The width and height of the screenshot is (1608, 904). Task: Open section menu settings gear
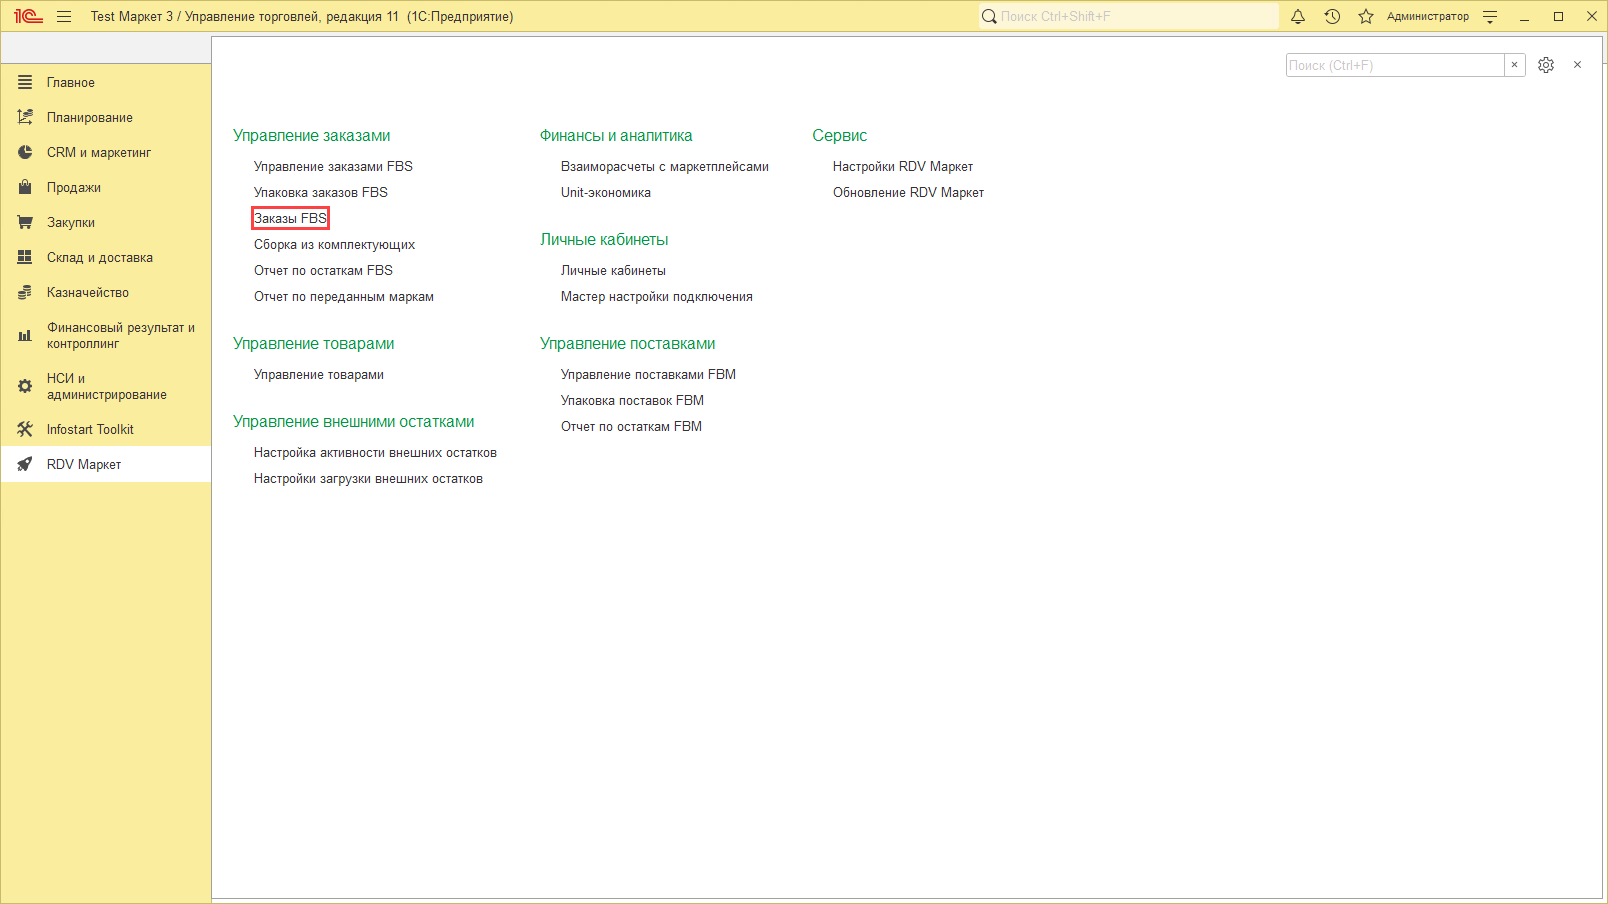1546,65
